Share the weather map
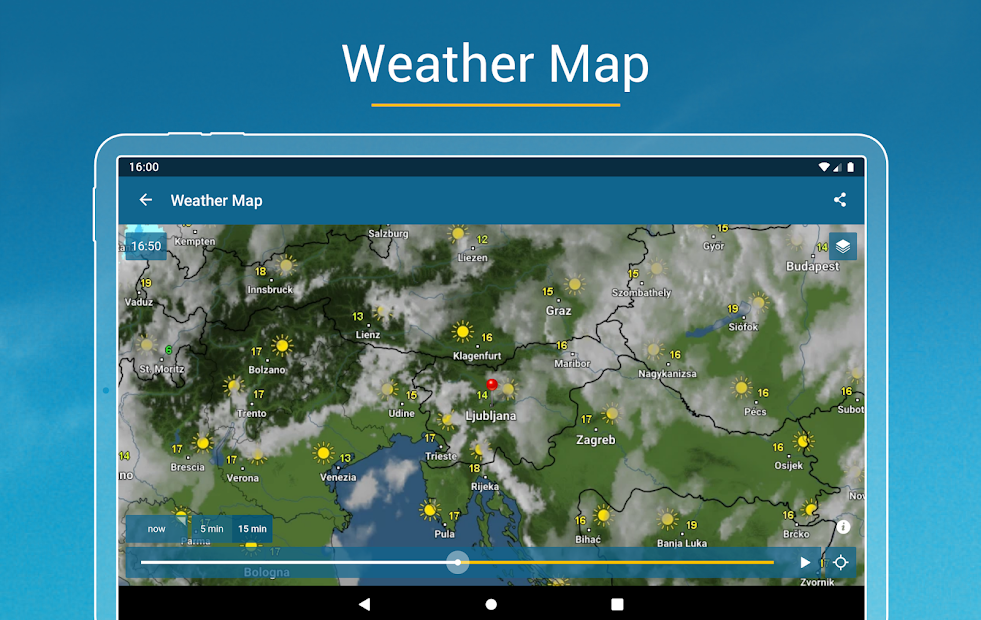981x620 pixels. (840, 200)
